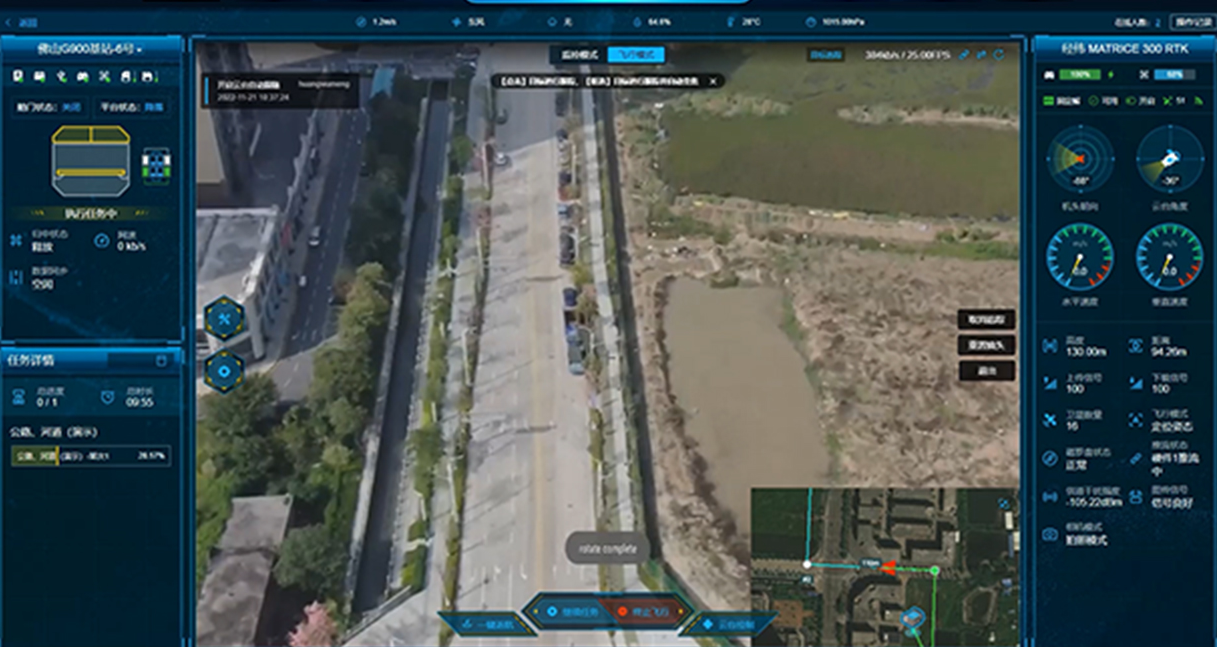
Task: Go back using the top-left return arrow
Action: coord(11,21)
